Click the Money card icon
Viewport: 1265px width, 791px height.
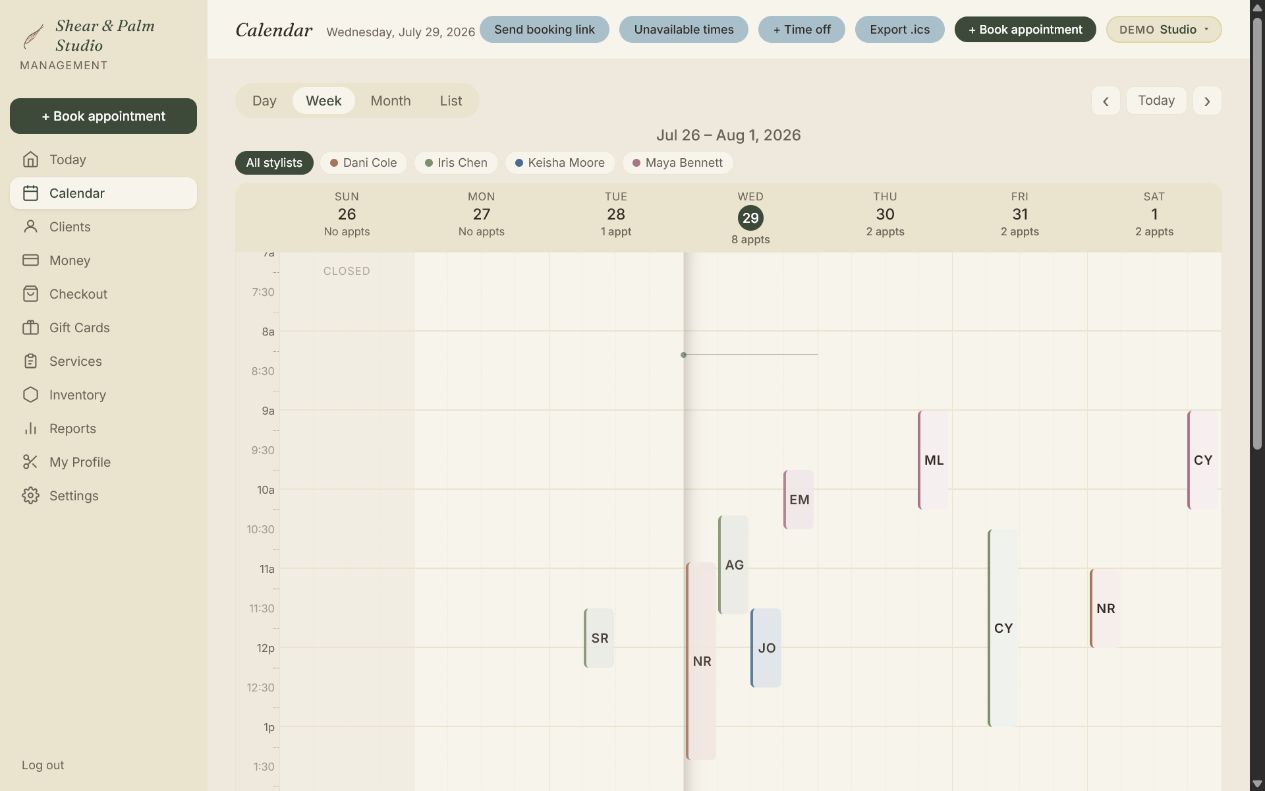31,260
